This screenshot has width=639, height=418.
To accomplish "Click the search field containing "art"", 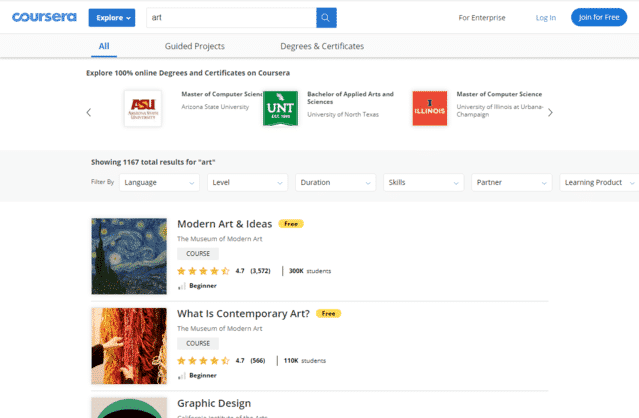I will pos(230,18).
